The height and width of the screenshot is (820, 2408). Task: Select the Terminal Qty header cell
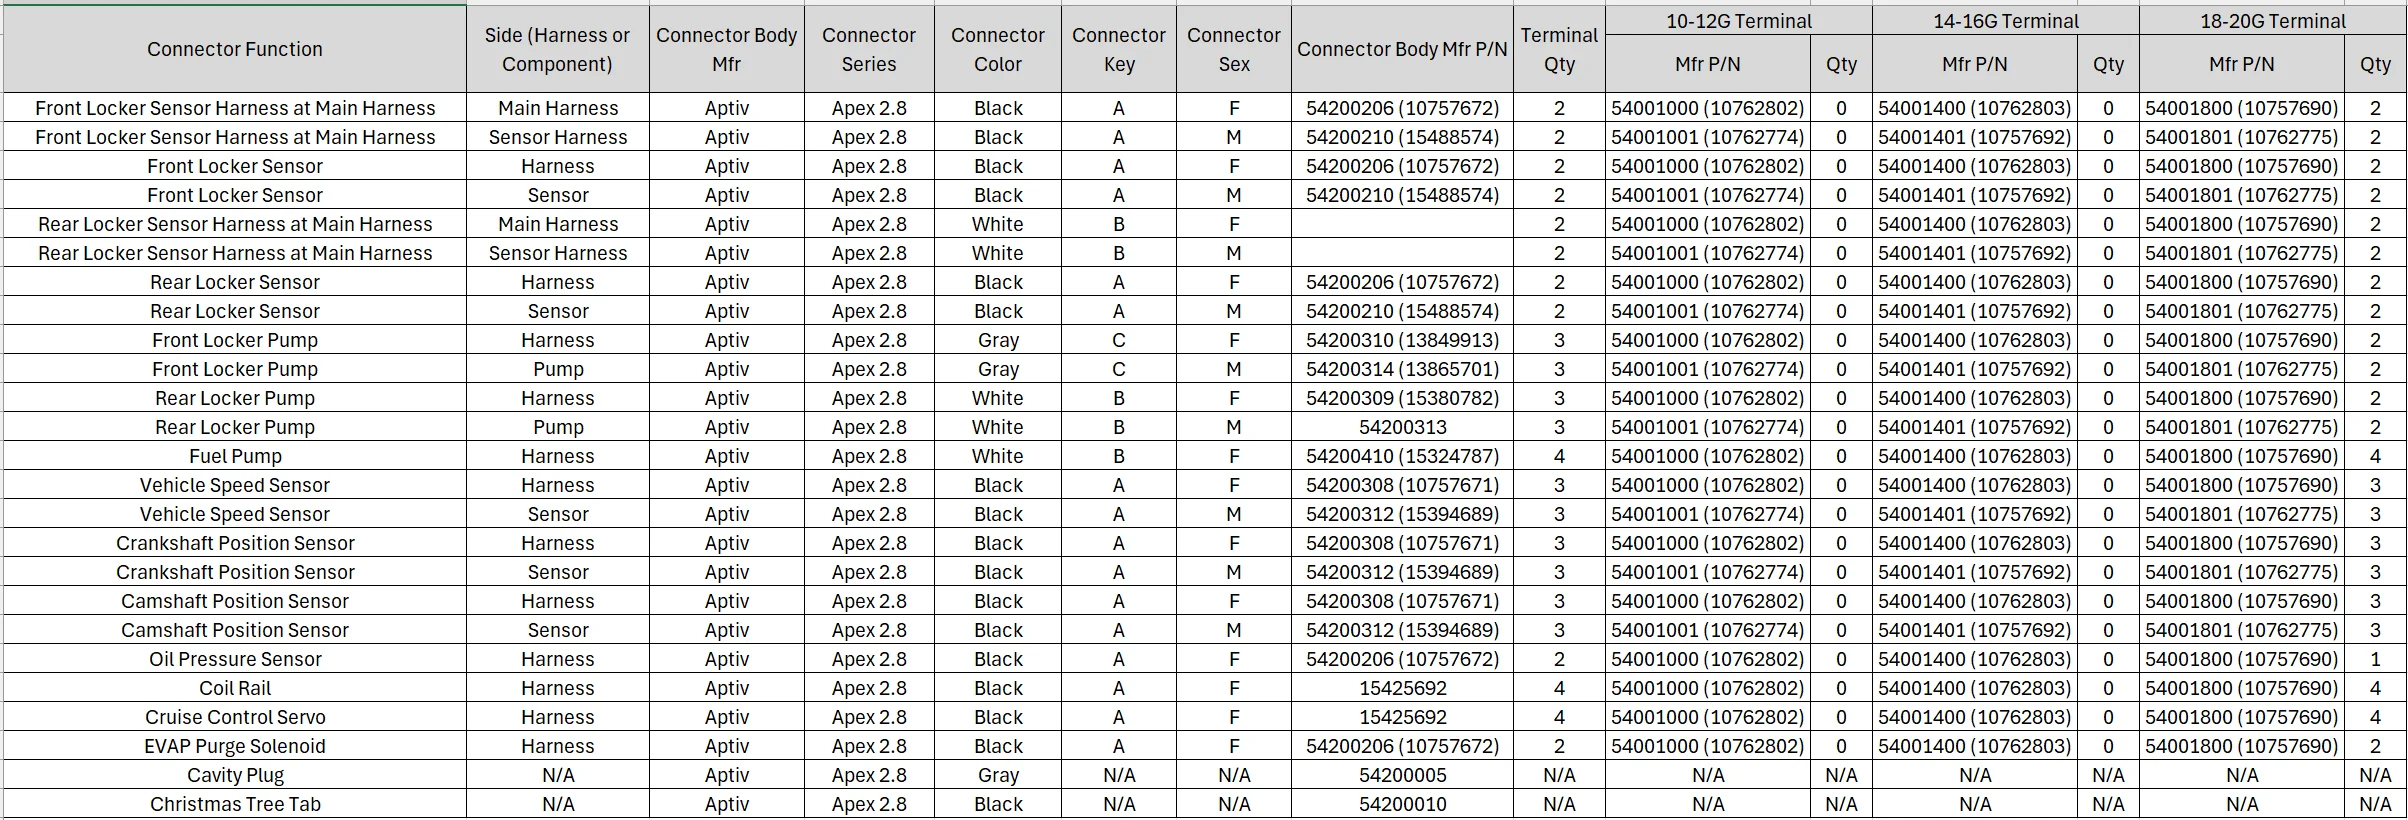point(1559,49)
